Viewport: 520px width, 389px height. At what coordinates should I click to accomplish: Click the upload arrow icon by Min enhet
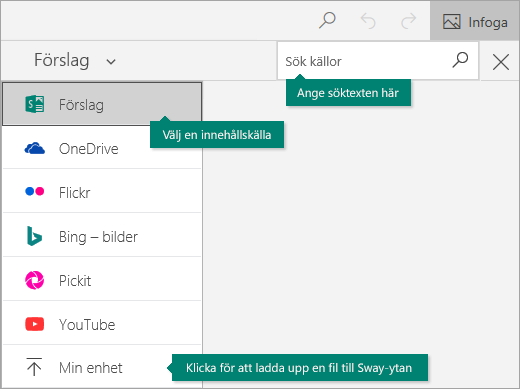tap(34, 367)
